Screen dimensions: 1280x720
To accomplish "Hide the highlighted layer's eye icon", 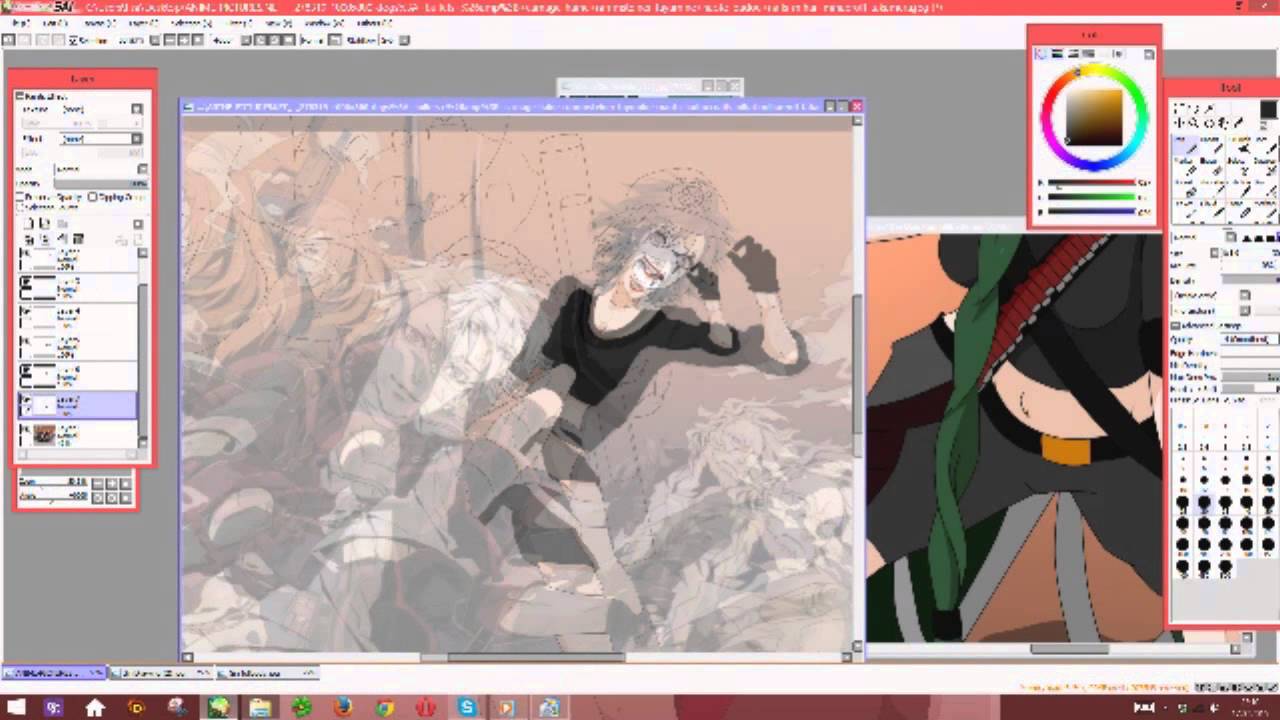I will 26,397.
